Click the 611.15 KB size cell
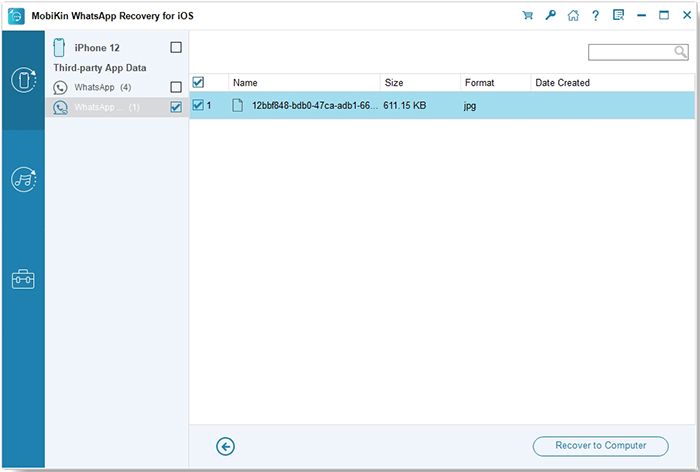 (x=404, y=105)
